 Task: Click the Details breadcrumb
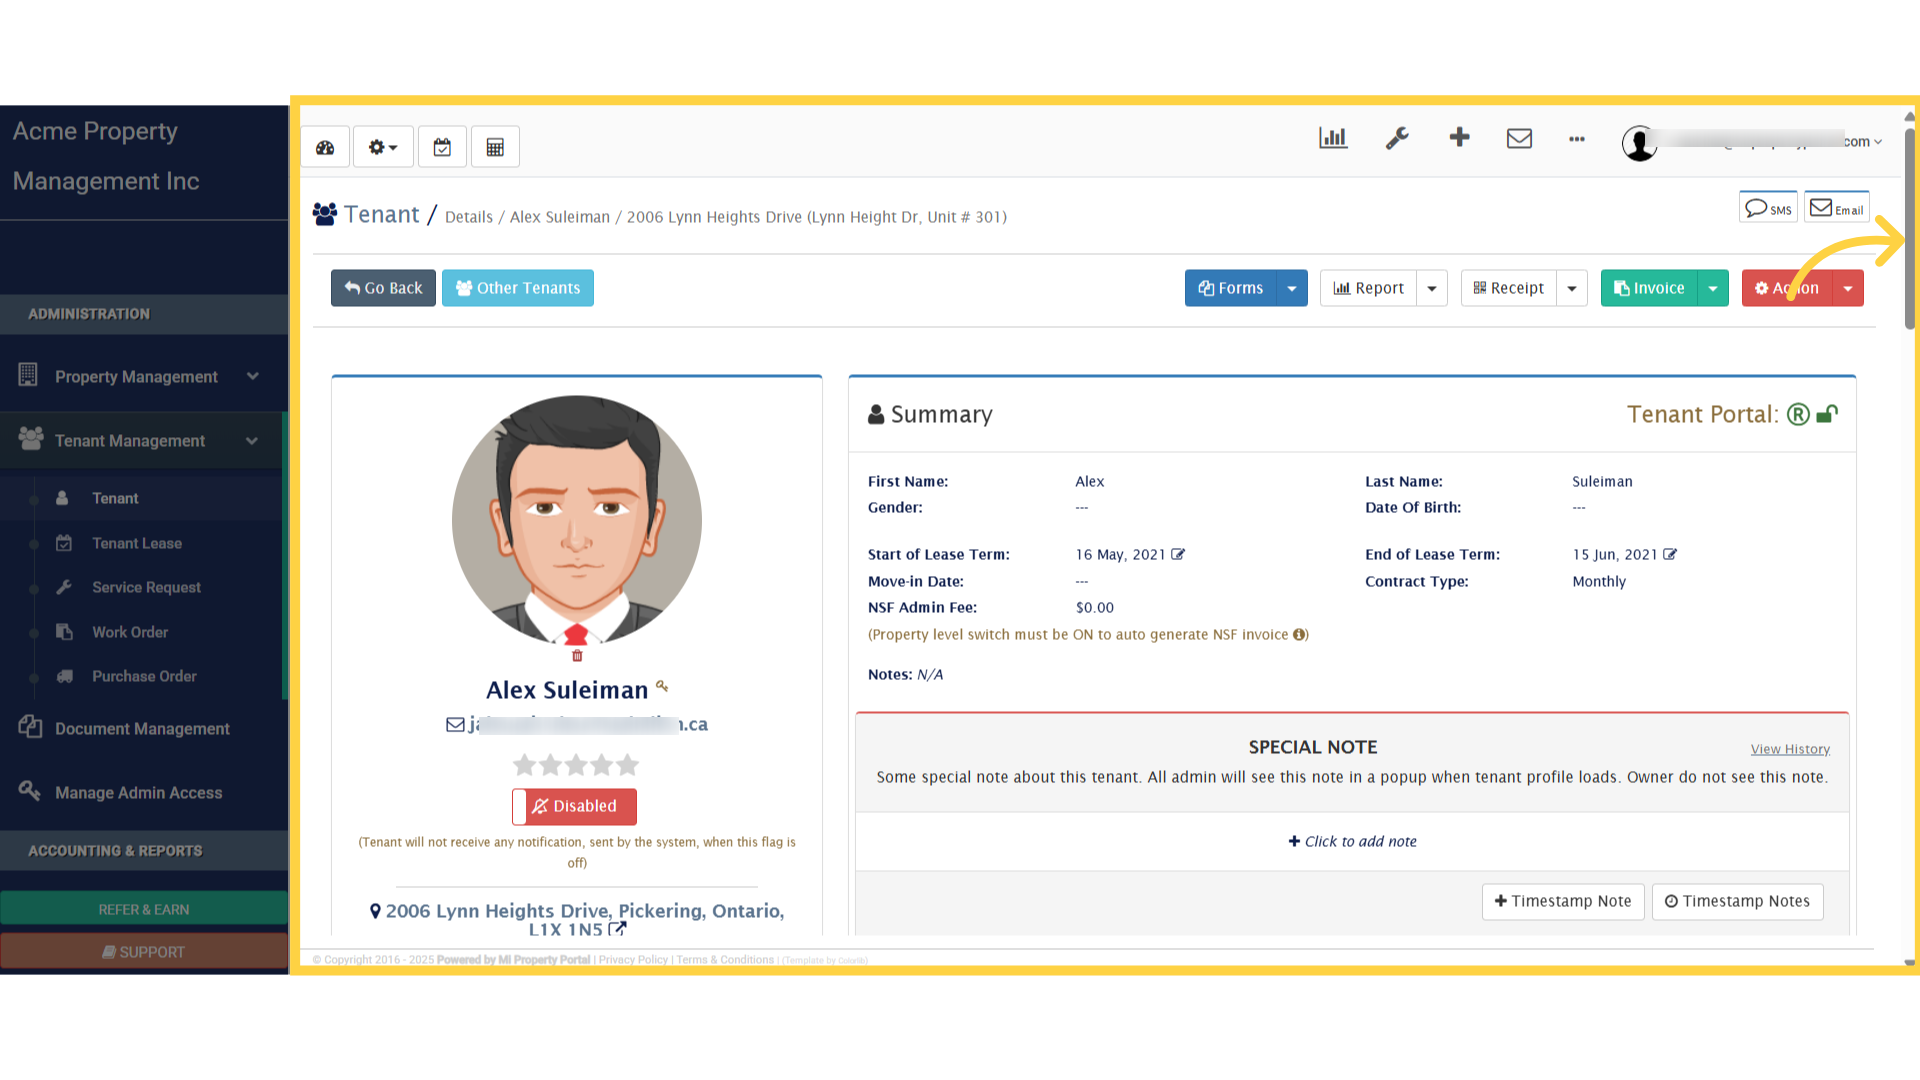click(469, 217)
